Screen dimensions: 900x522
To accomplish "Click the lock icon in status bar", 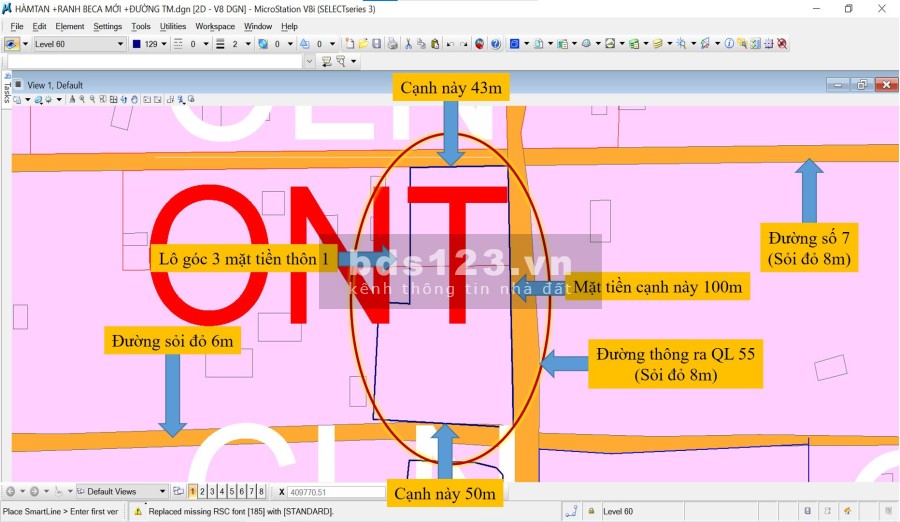I will [591, 511].
